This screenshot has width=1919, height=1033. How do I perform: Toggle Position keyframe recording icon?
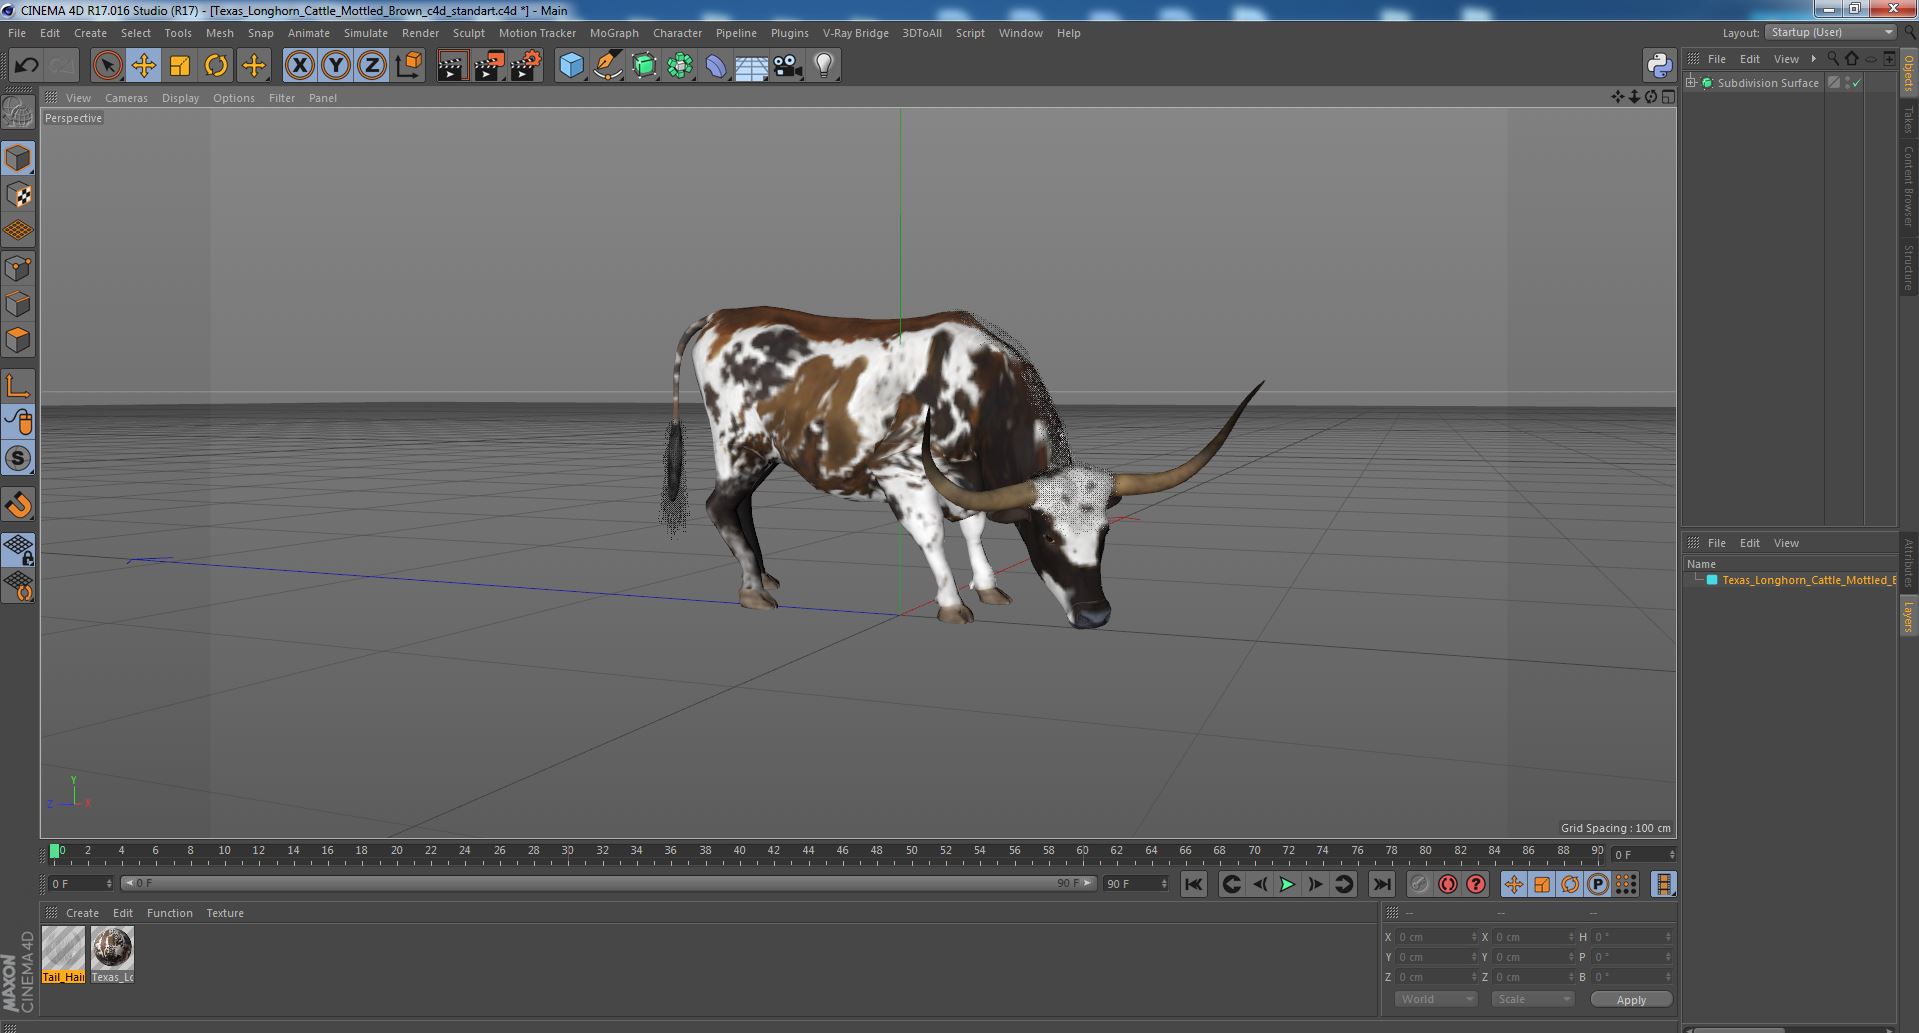[x=1513, y=884]
